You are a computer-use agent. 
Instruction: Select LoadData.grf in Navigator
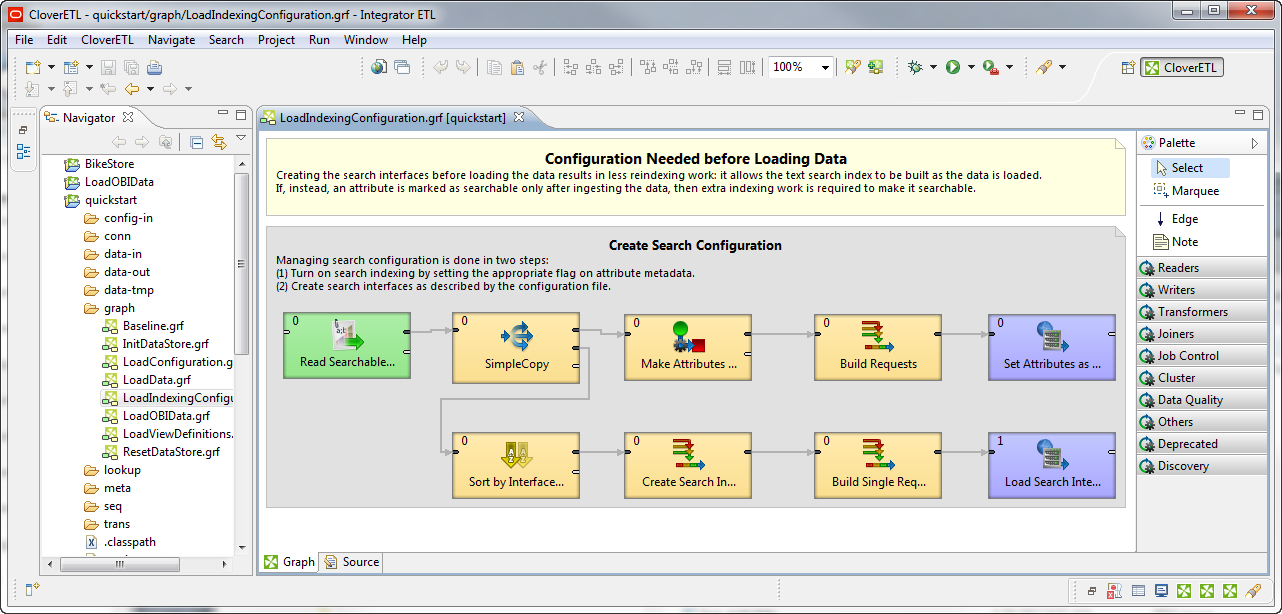point(147,380)
